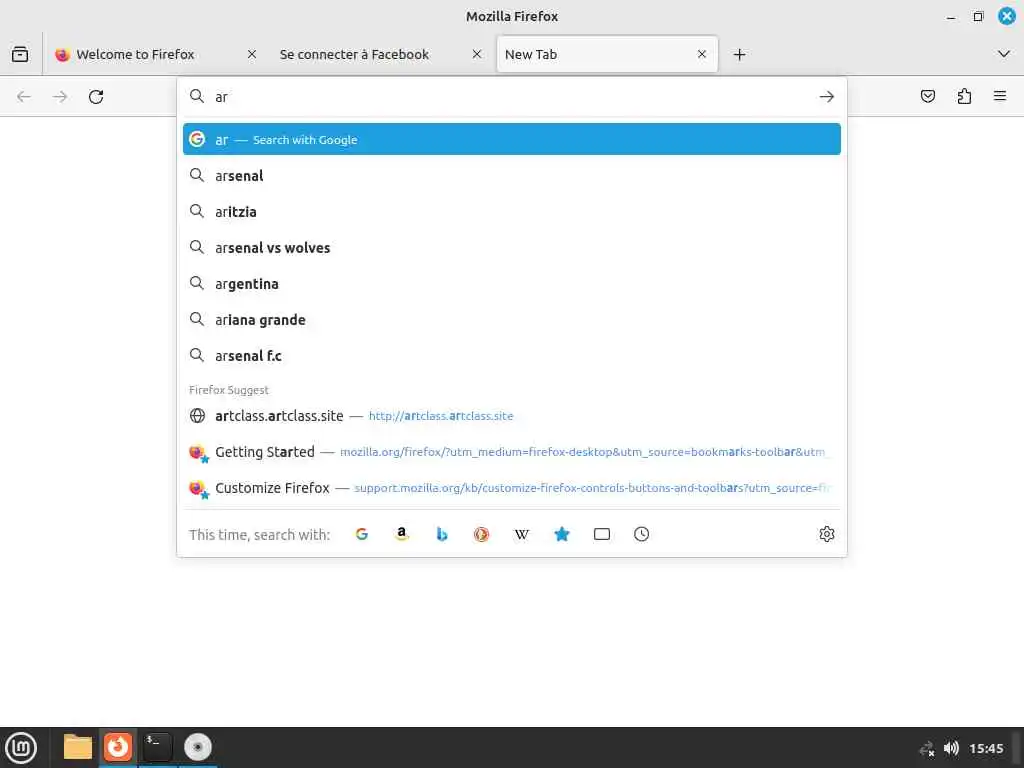Image resolution: width=1024 pixels, height=768 pixels.
Task: Open Firefox View from tab bar icon
Action: (x=20, y=54)
